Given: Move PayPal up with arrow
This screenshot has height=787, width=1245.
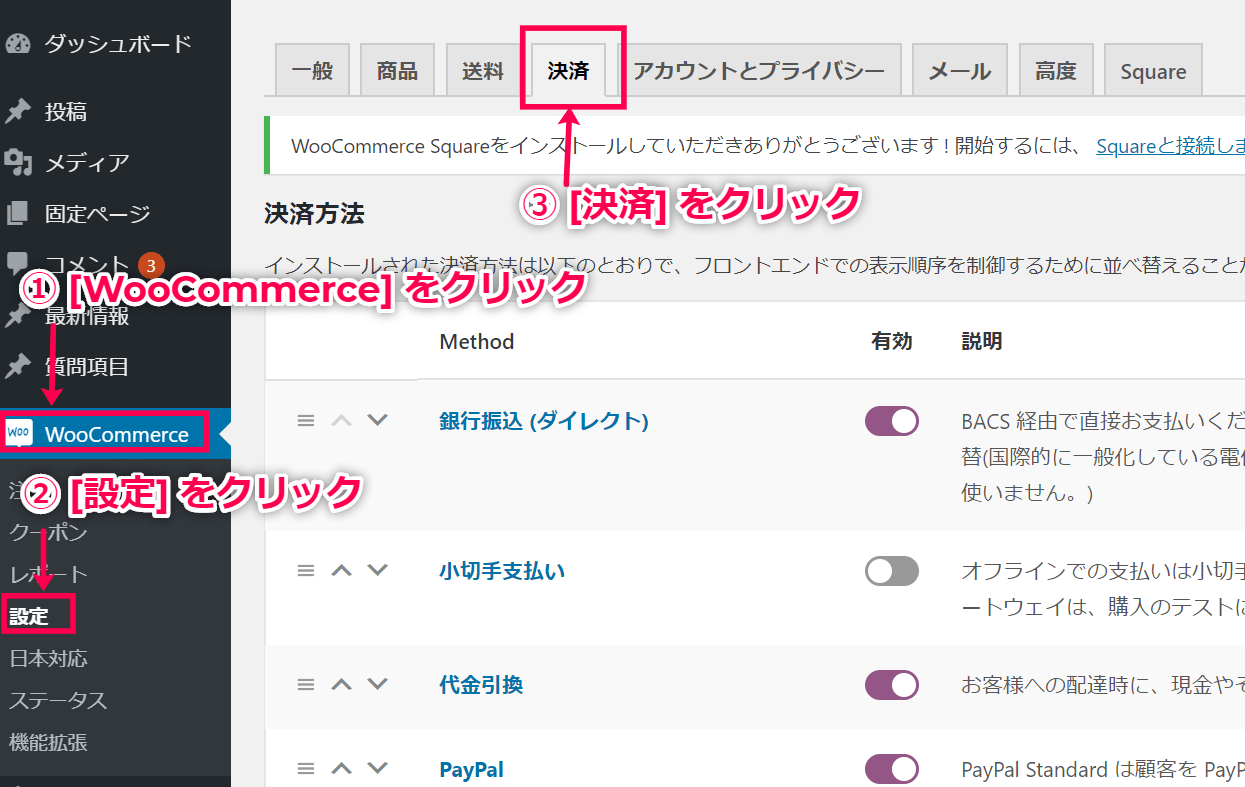Looking at the screenshot, I should 342,769.
